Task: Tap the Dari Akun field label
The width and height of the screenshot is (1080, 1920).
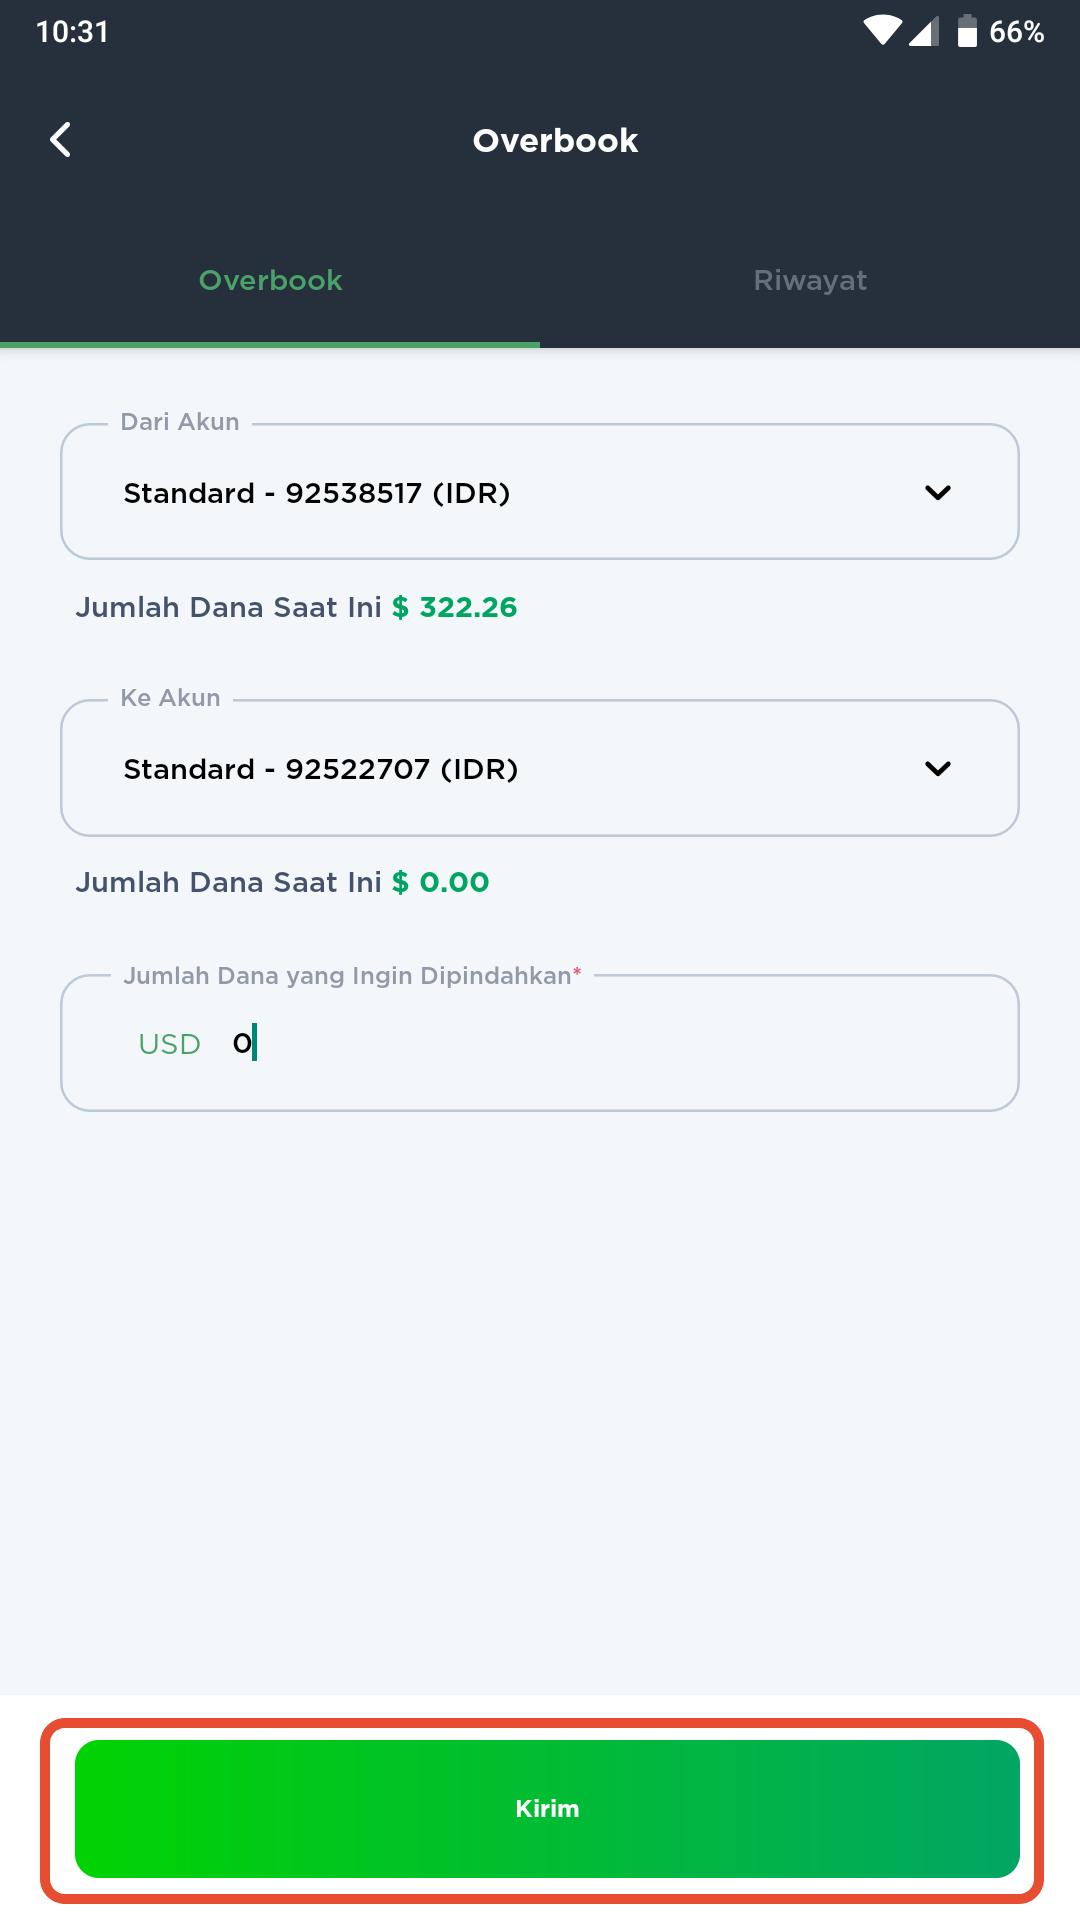Action: [x=180, y=422]
